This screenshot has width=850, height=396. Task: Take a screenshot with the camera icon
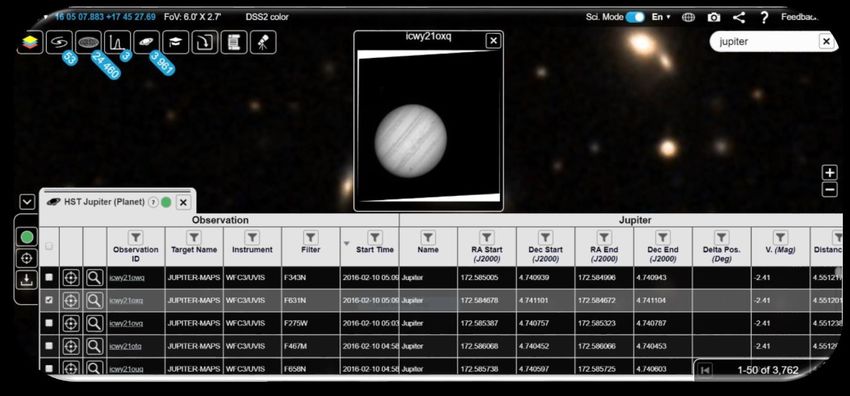(714, 17)
